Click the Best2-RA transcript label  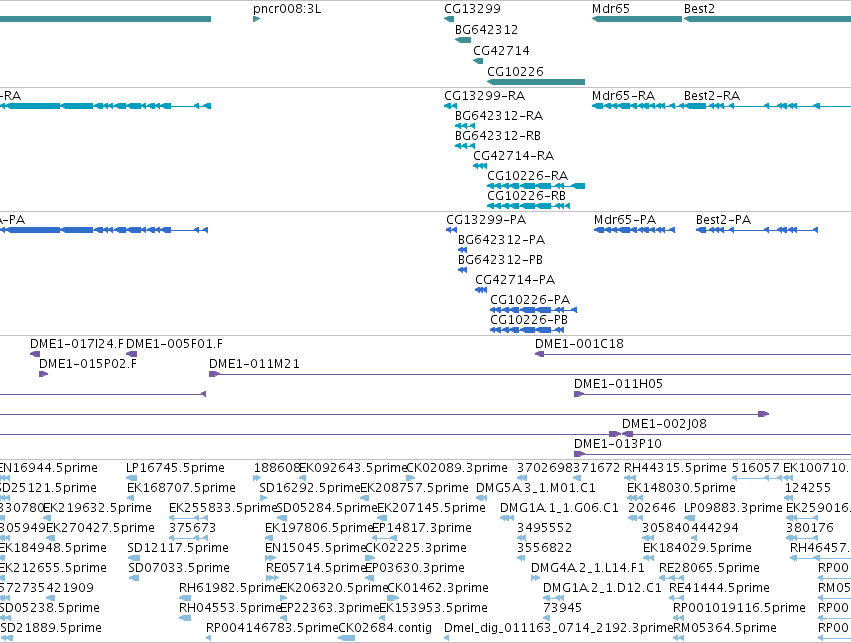coord(712,96)
